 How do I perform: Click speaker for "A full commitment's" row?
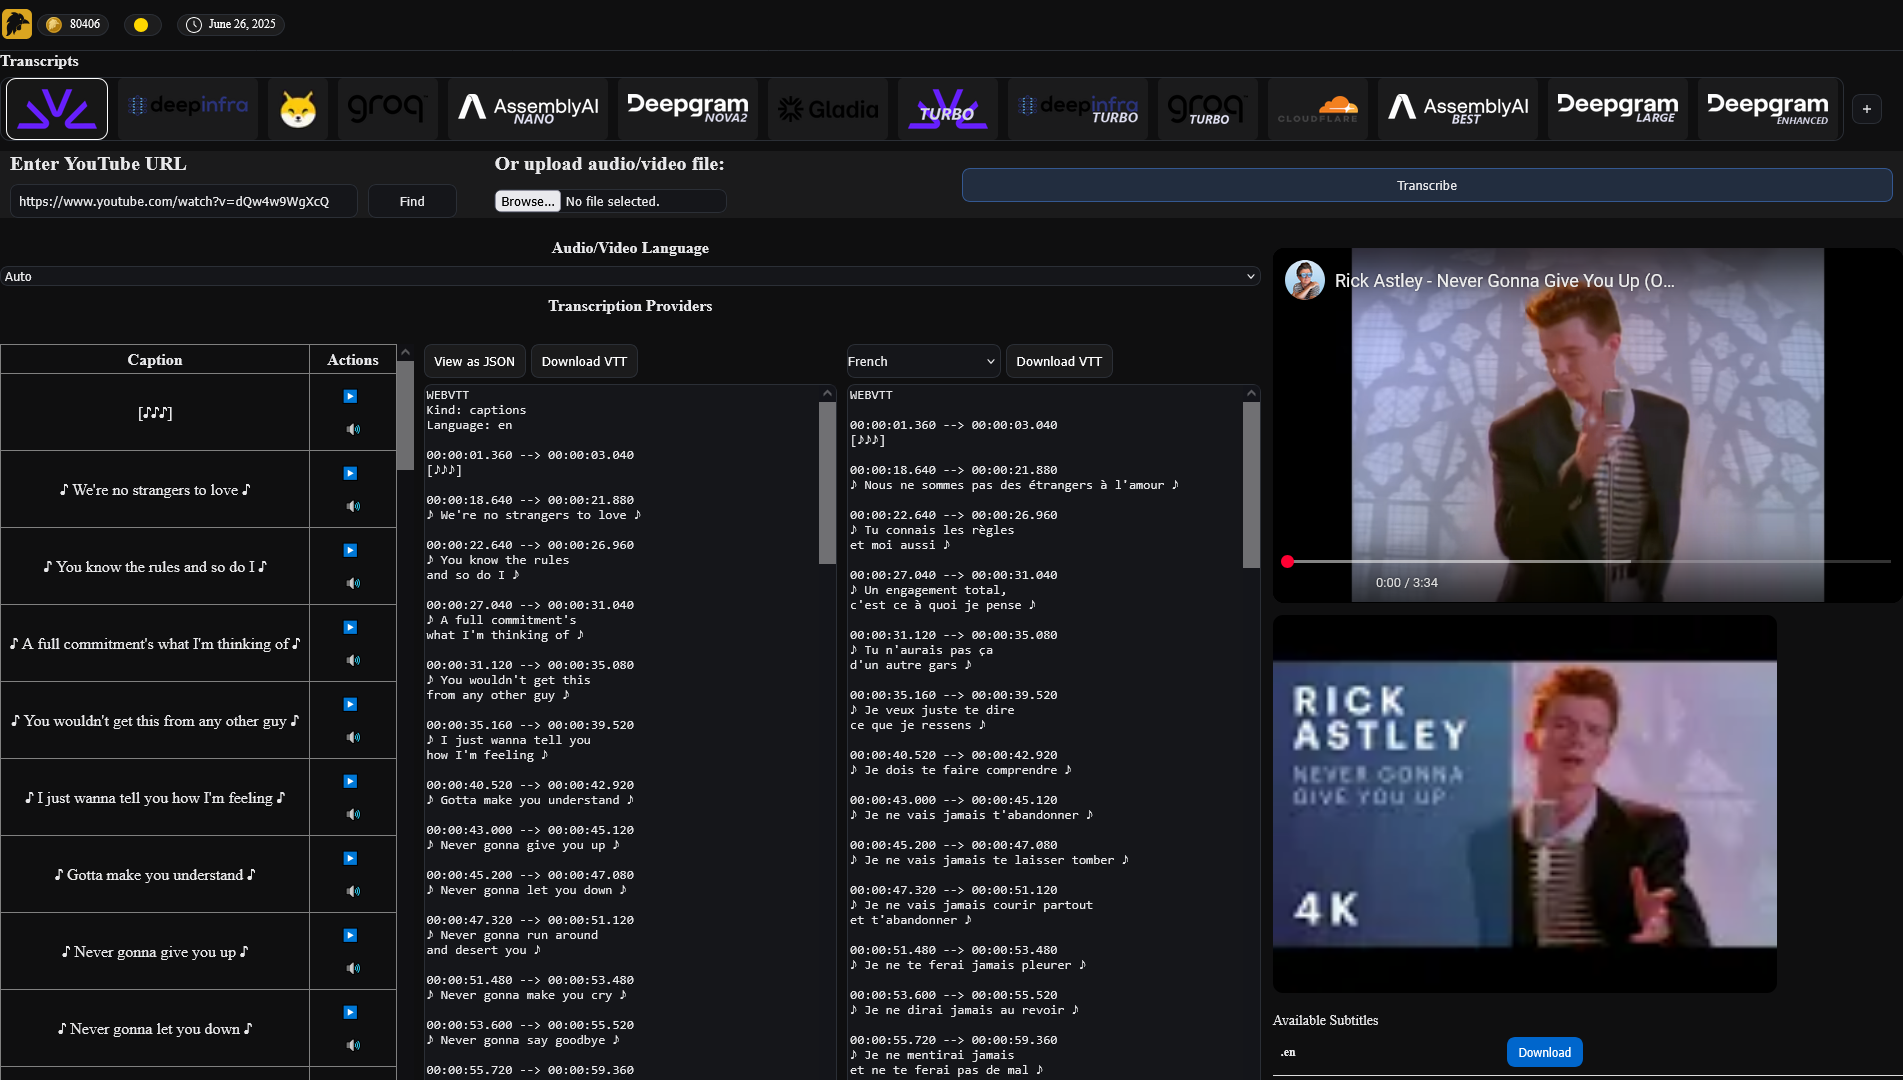353,660
